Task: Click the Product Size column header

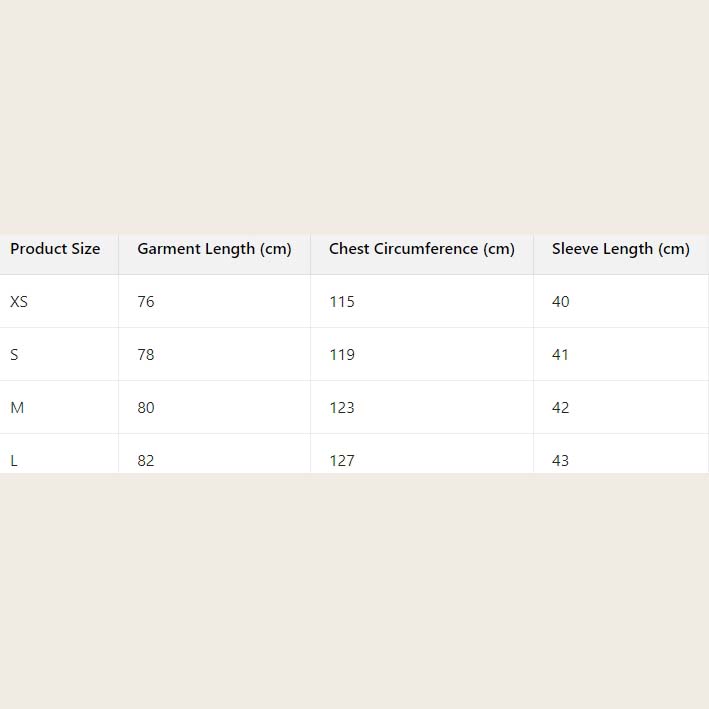Action: (55, 249)
